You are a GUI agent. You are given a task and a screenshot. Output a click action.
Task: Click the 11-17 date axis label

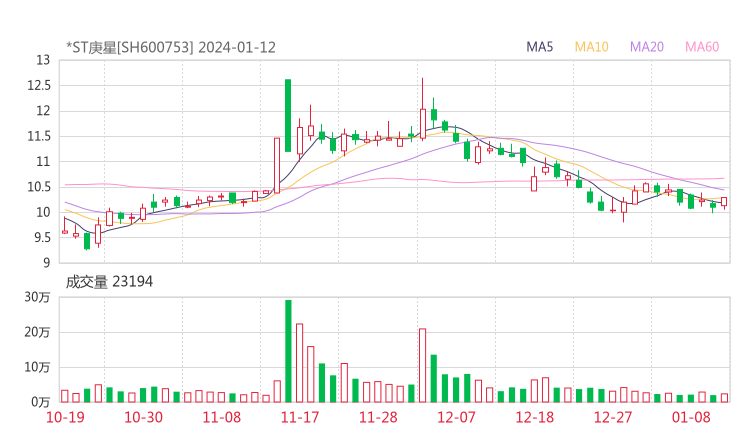[x=300, y=417]
